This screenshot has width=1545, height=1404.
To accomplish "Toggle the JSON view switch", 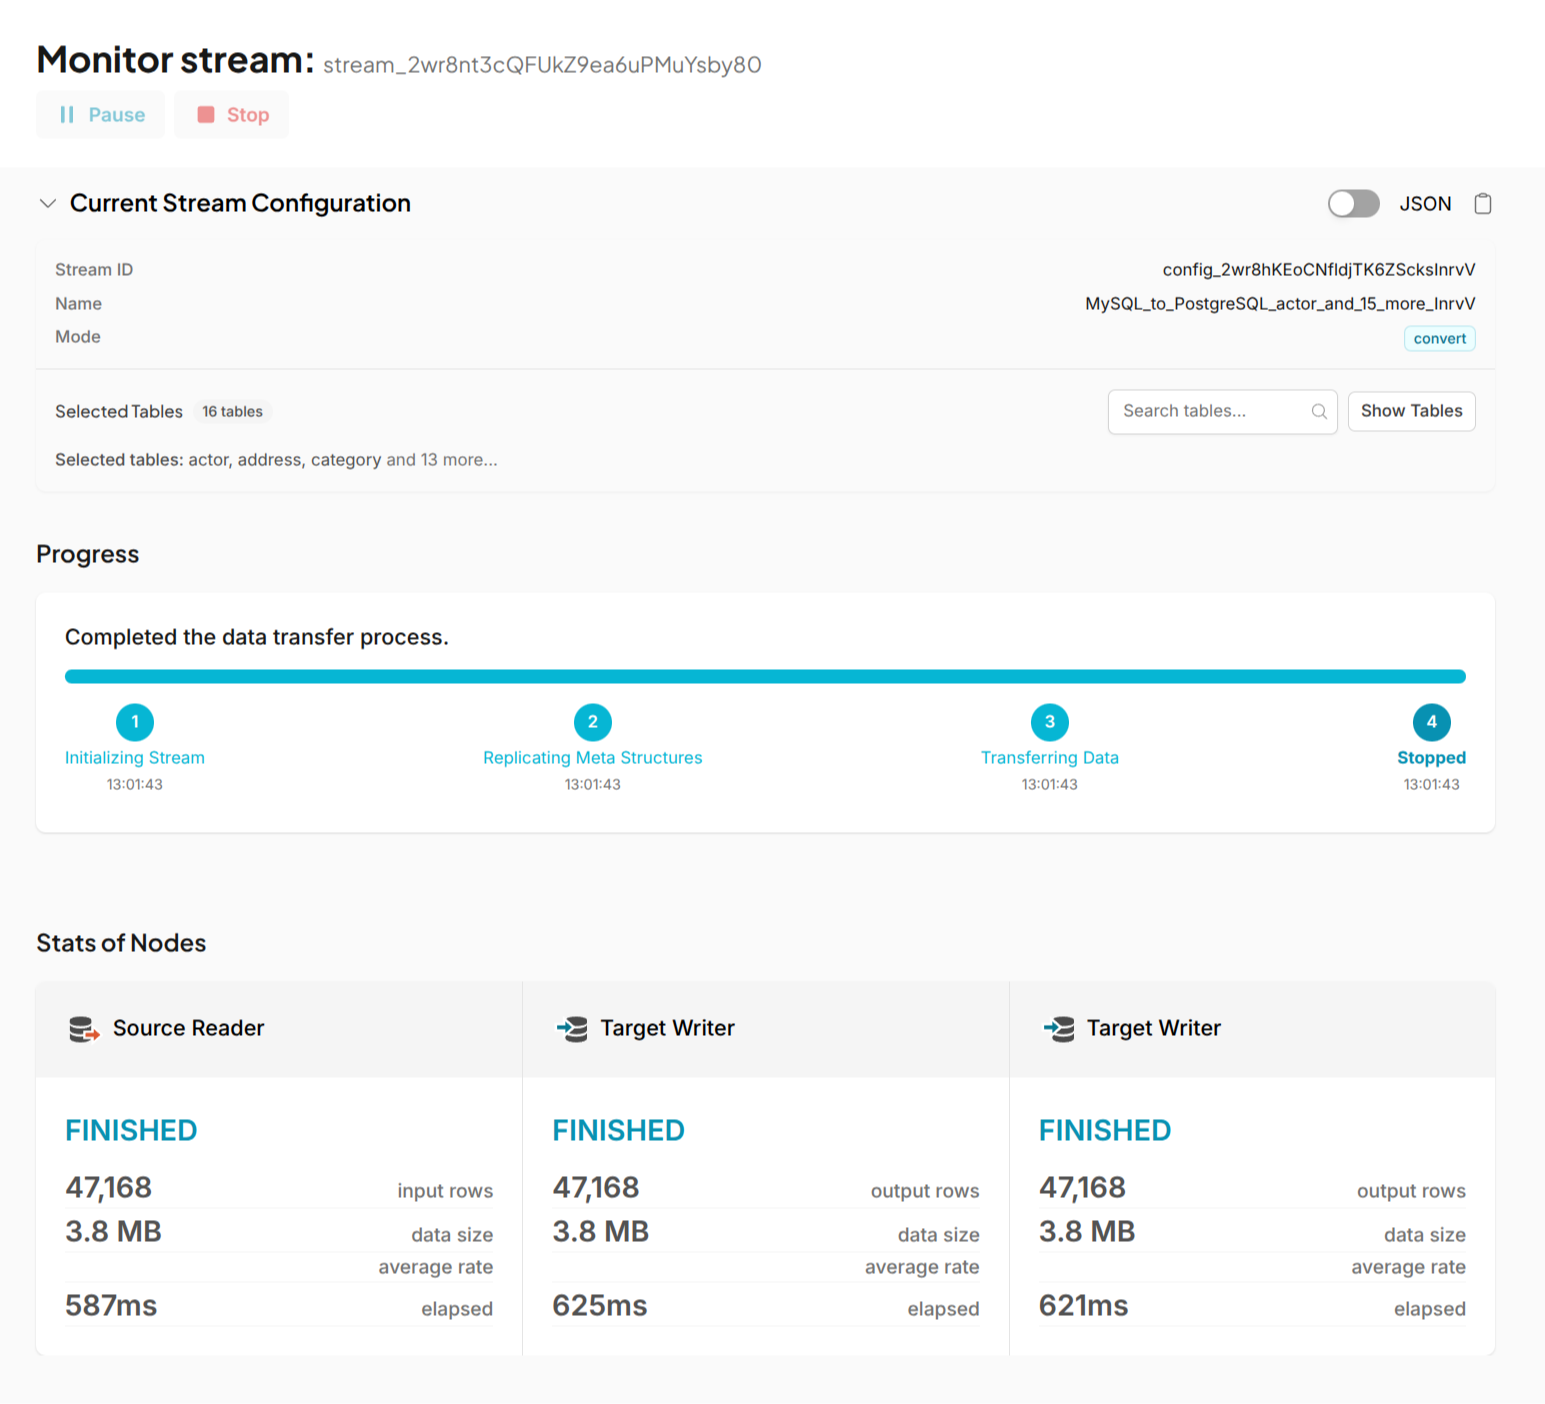I will (1353, 203).
